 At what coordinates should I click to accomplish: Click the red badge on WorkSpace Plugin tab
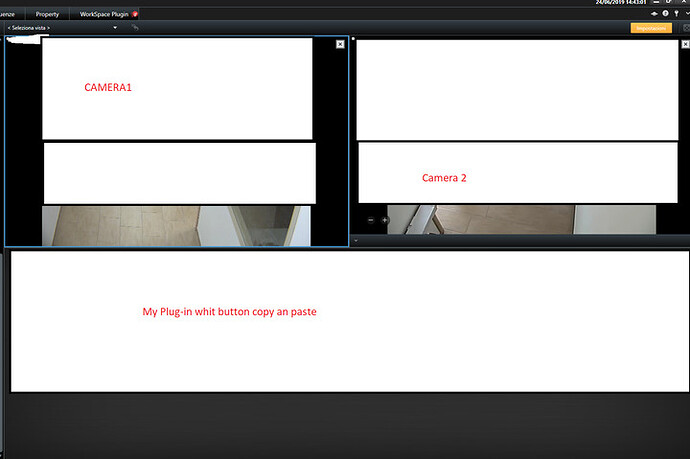pos(135,14)
